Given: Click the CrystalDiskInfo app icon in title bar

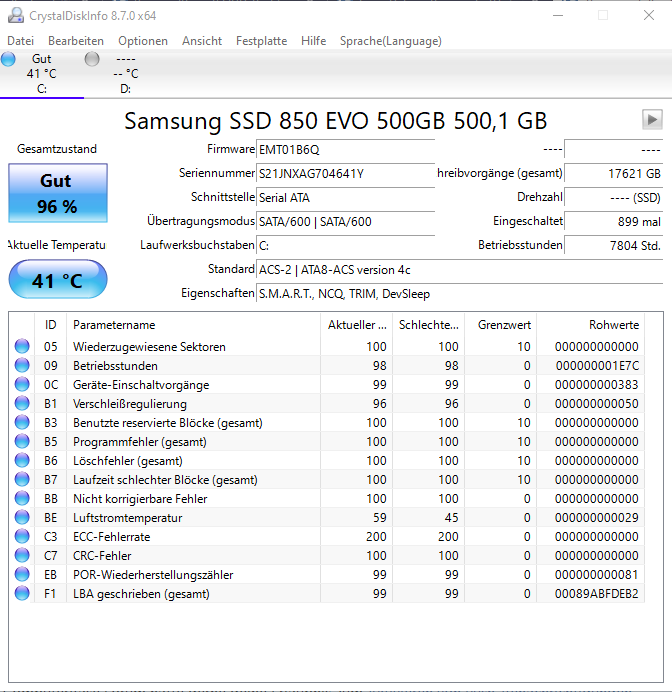Looking at the screenshot, I should (x=16, y=15).
